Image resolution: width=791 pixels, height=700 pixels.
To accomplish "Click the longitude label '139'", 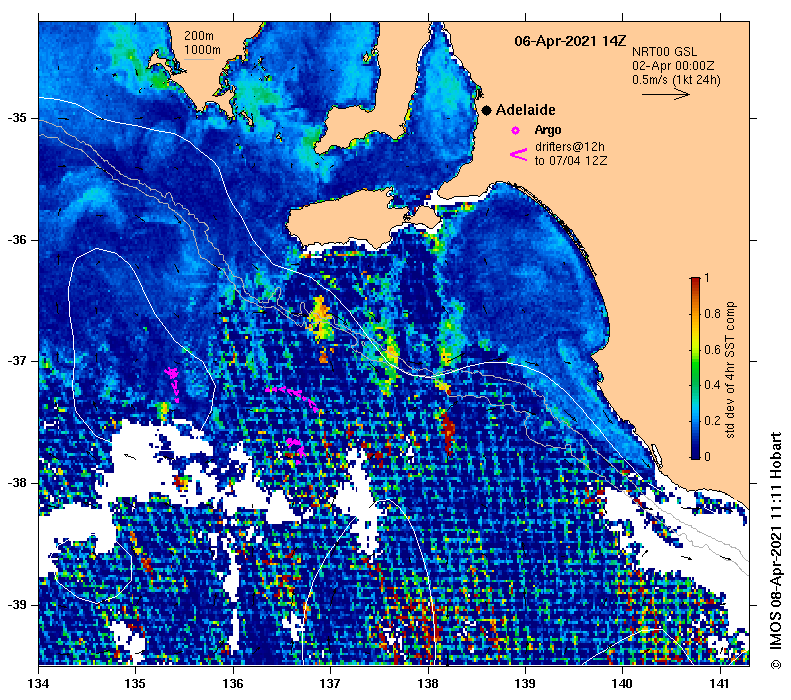I will [x=526, y=684].
